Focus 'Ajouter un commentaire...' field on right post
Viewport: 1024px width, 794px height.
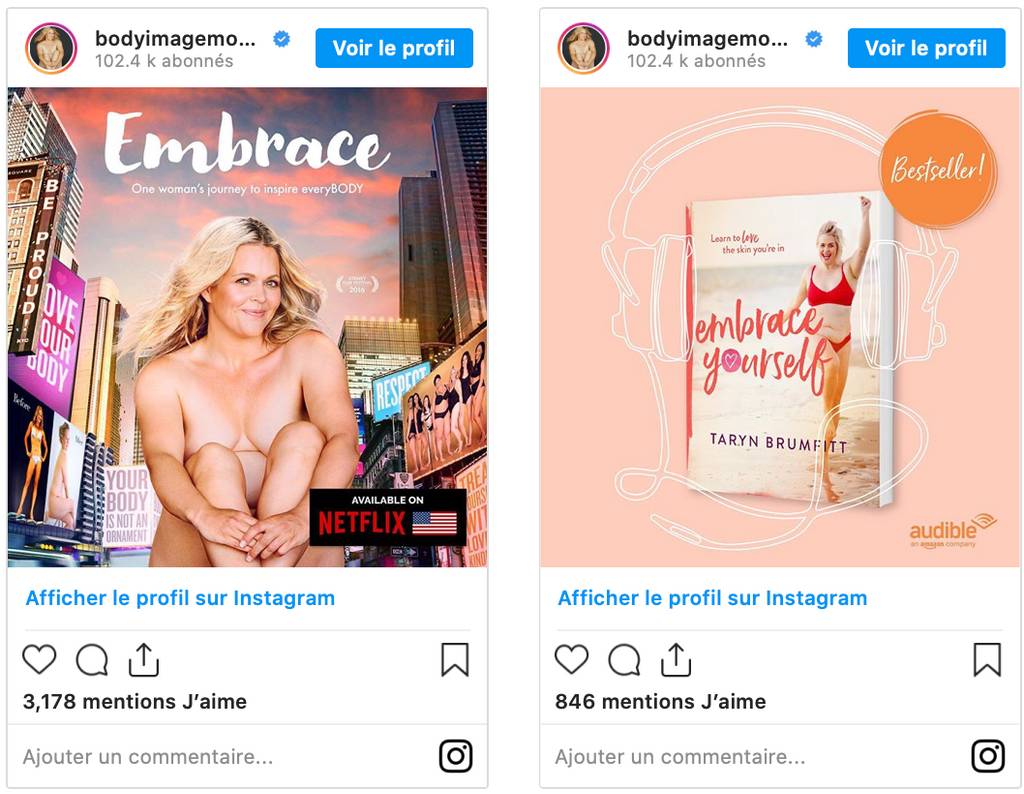coord(754,757)
